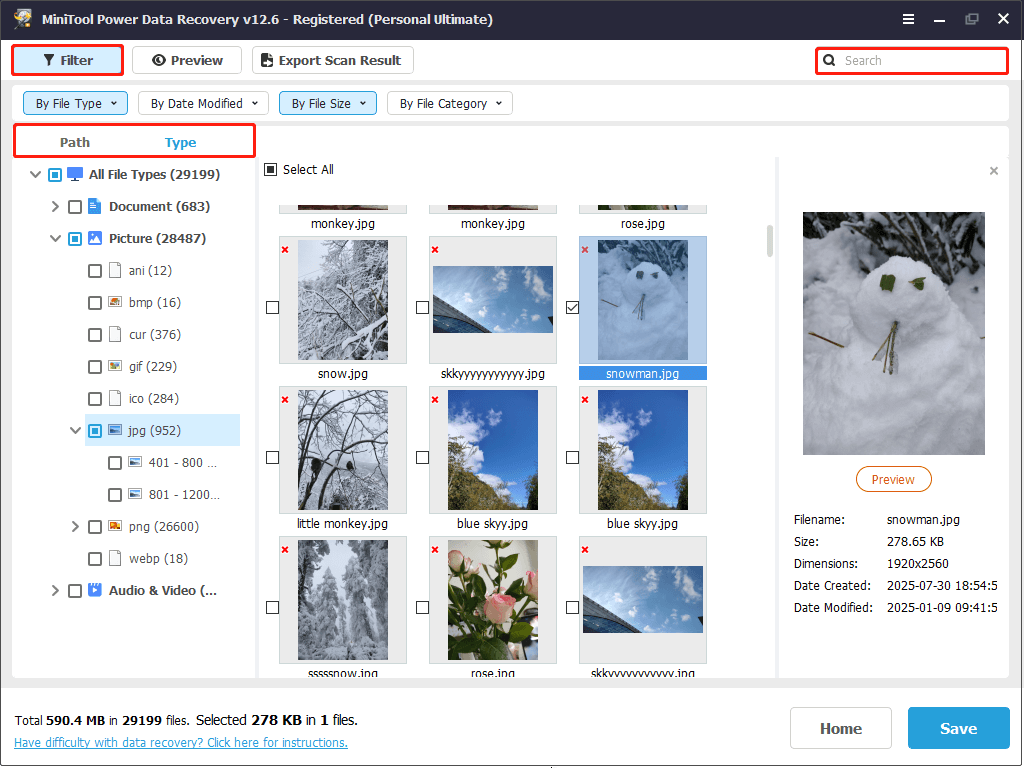The width and height of the screenshot is (1024, 768).
Task: Close the preview panel with the X icon
Action: coord(993,171)
